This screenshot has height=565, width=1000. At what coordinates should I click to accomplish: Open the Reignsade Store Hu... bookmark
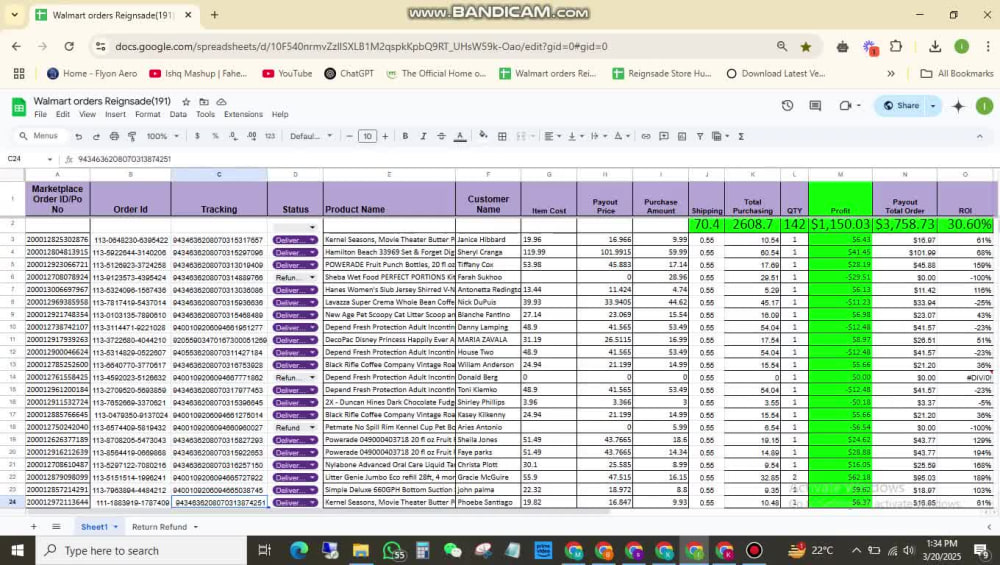coord(661,73)
